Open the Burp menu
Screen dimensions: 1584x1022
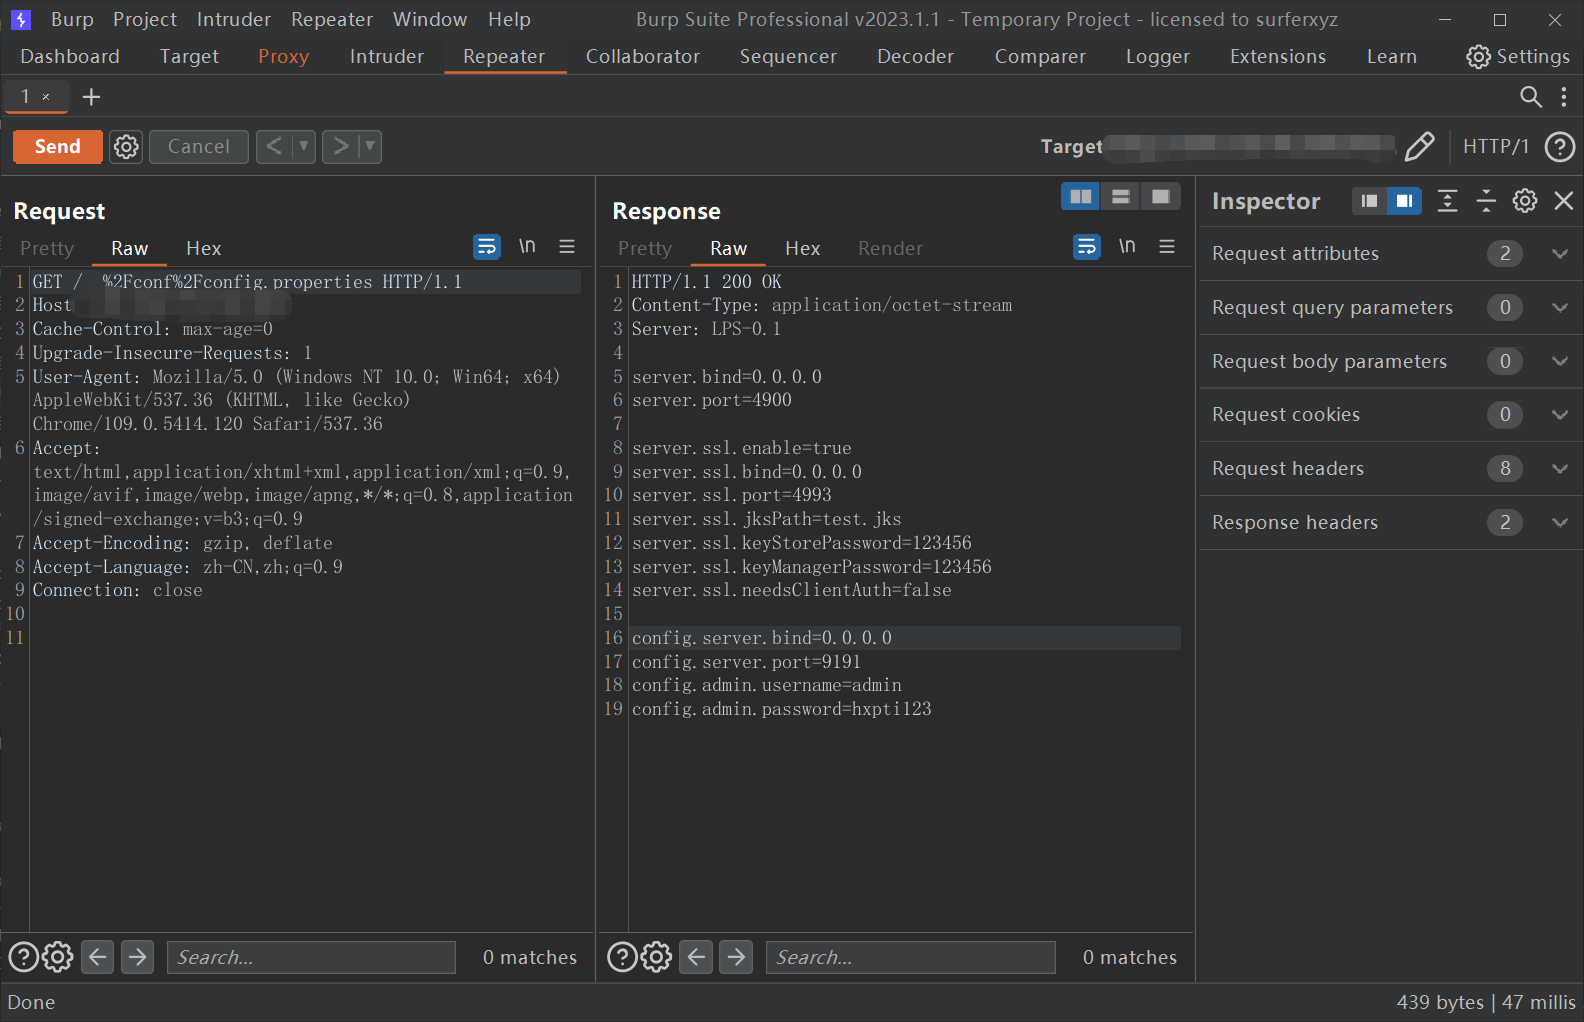[72, 19]
